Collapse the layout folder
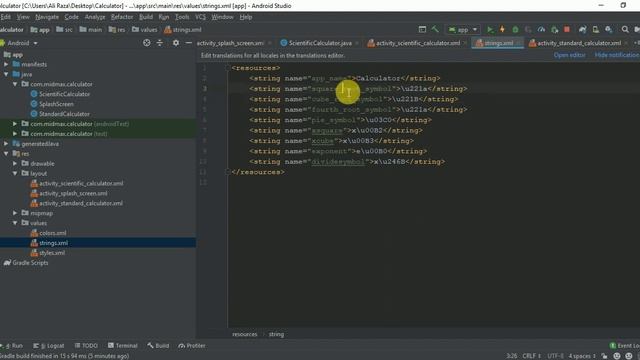Screen dimensions: 640x360 coord(15,173)
